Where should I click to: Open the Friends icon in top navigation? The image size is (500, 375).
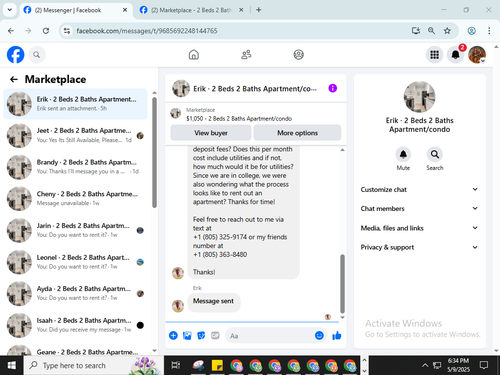coord(246,55)
